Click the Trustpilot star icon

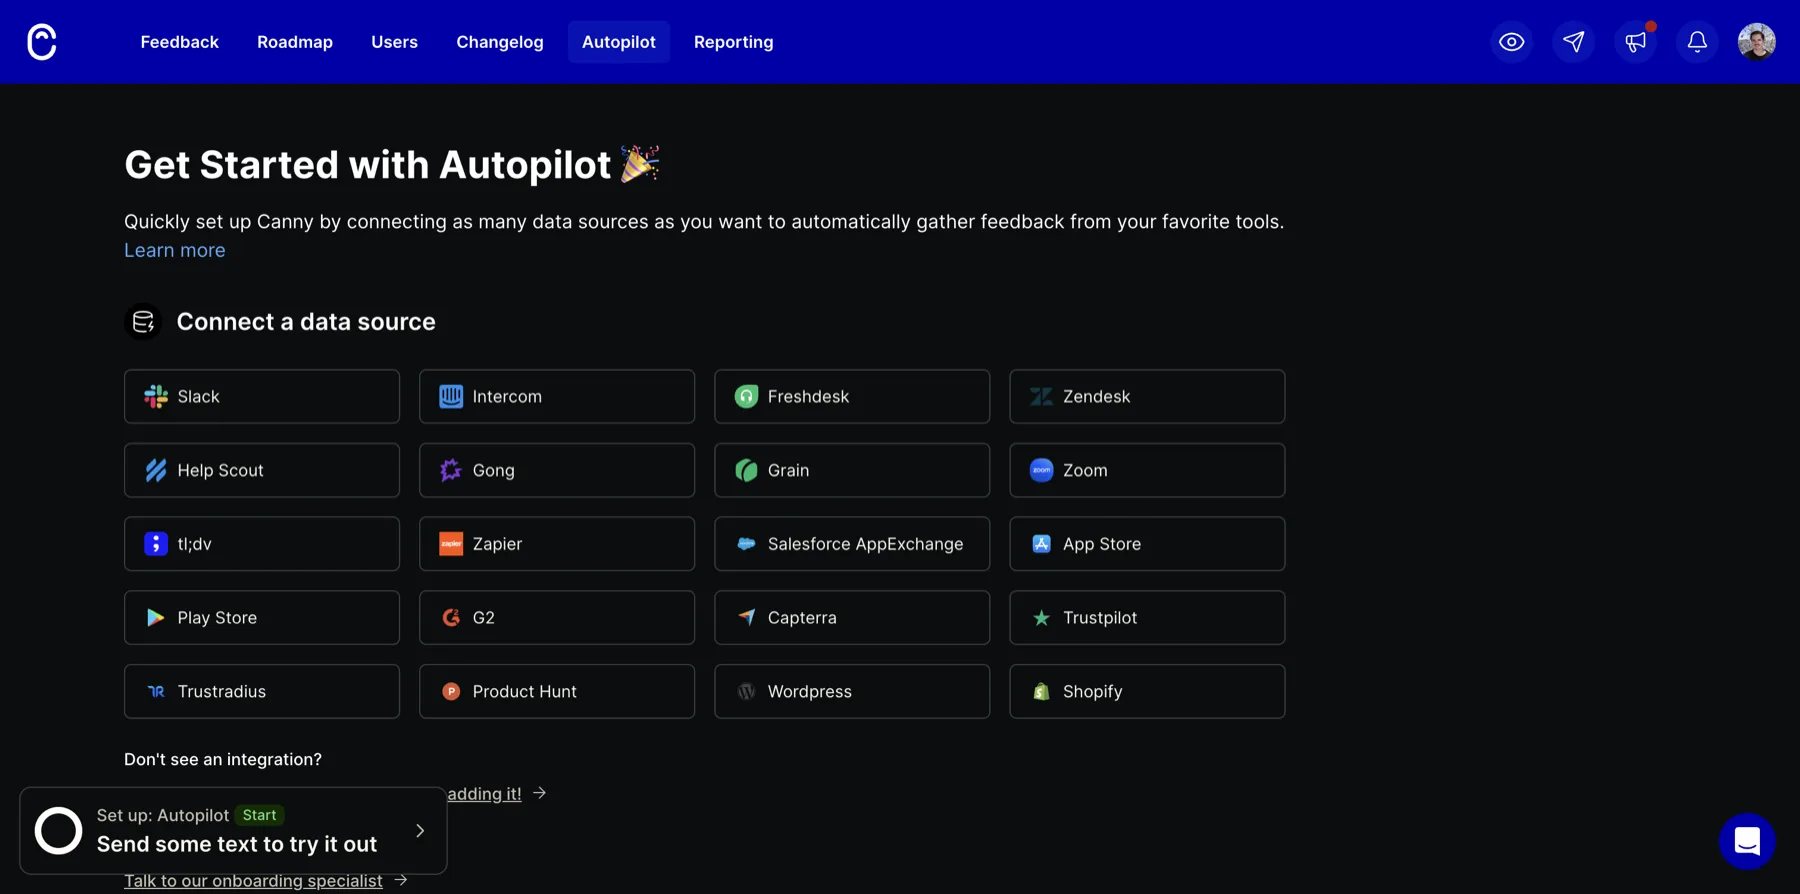1041,618
